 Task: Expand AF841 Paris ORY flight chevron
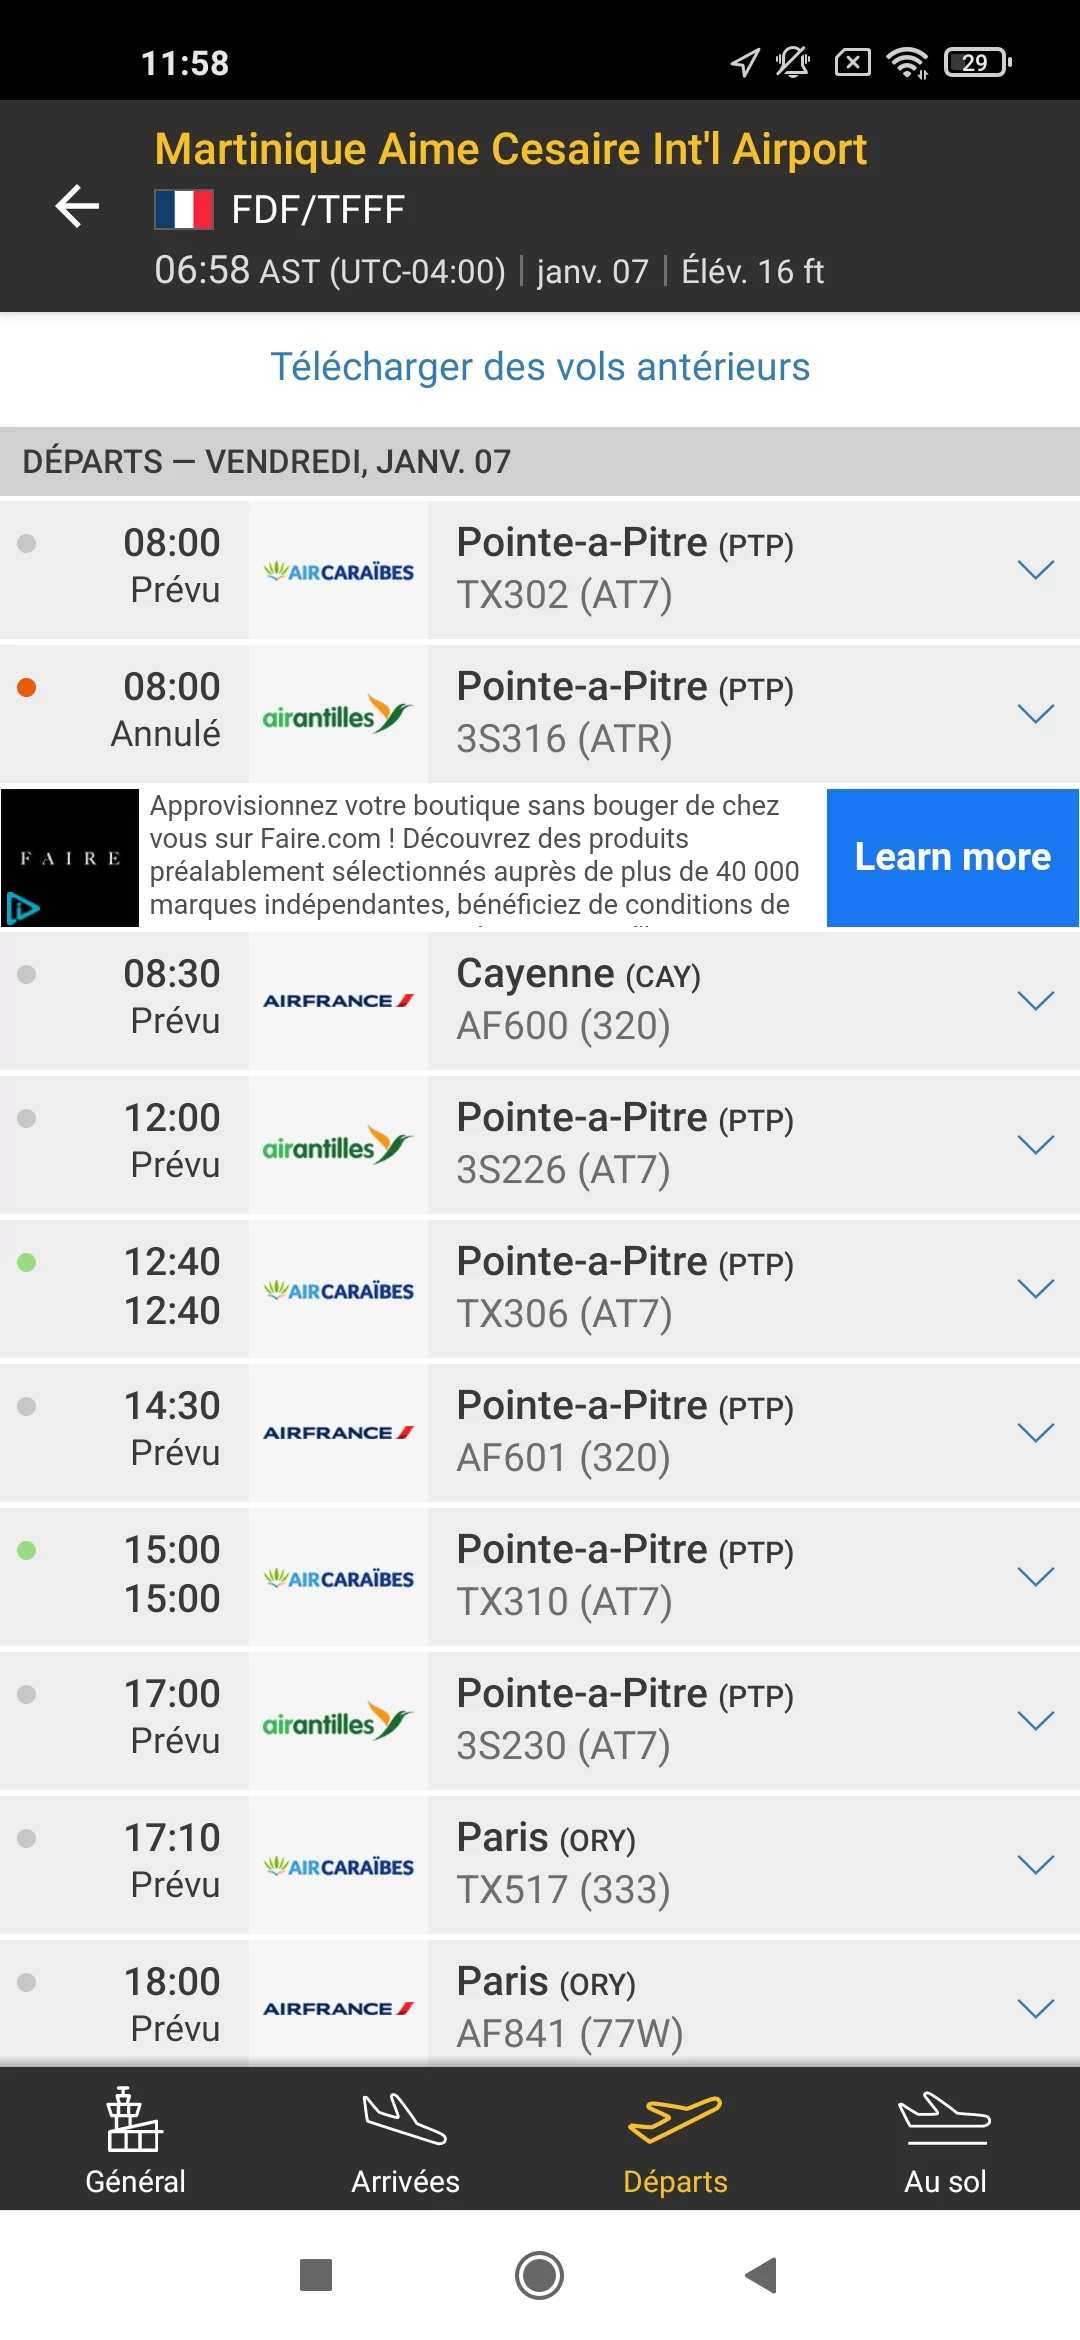1036,2009
